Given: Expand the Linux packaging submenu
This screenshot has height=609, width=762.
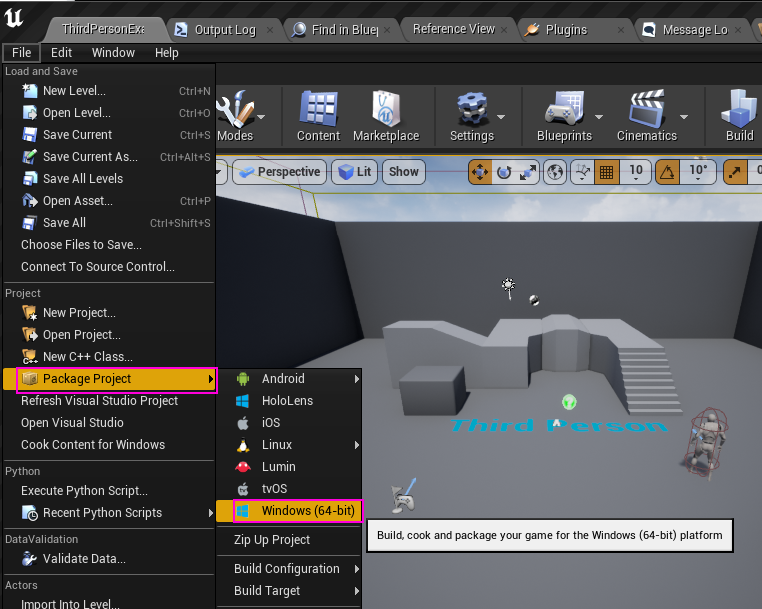Looking at the screenshot, I should coord(289,445).
